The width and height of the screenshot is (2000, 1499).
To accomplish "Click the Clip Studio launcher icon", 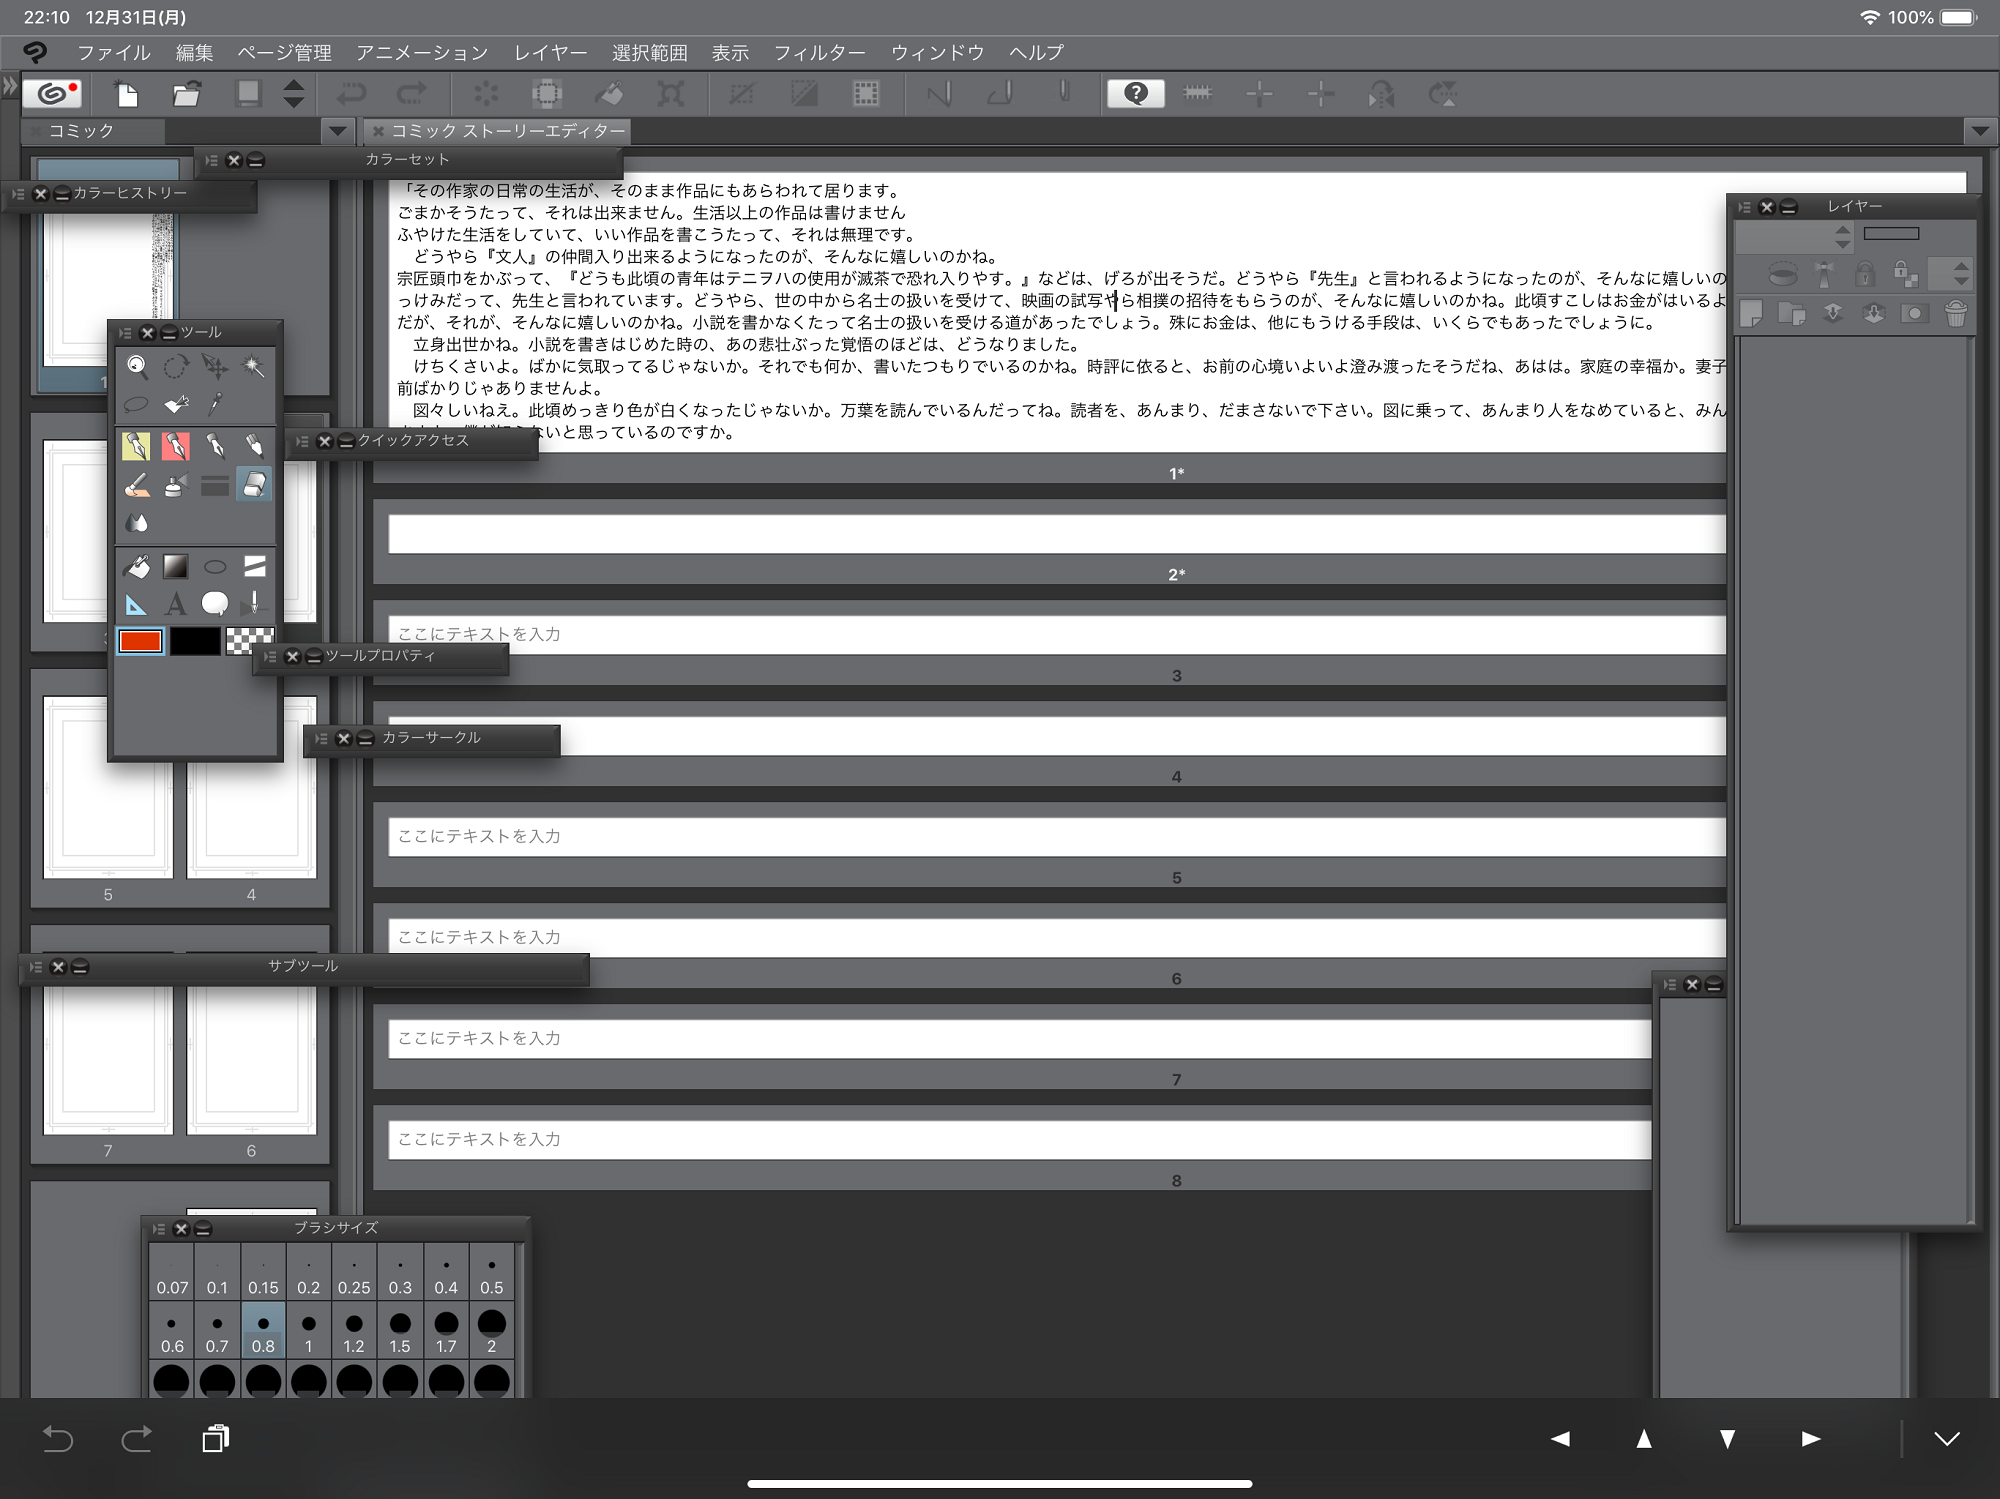I will coord(53,94).
